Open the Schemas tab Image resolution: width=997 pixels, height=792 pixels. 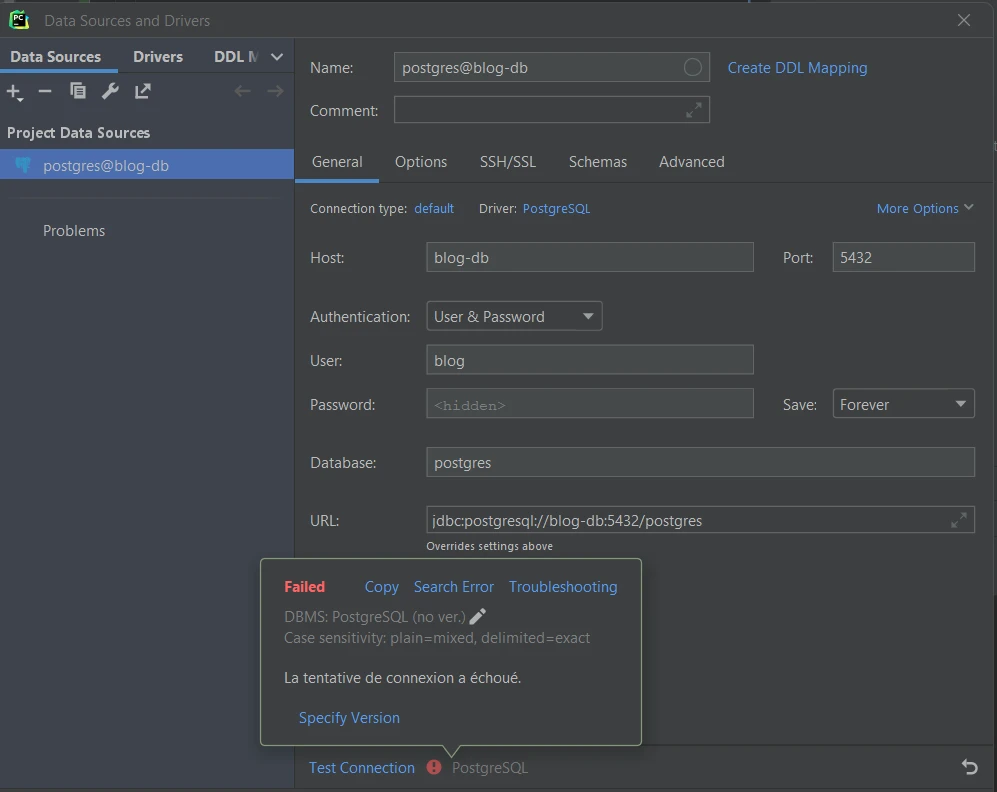(x=597, y=162)
